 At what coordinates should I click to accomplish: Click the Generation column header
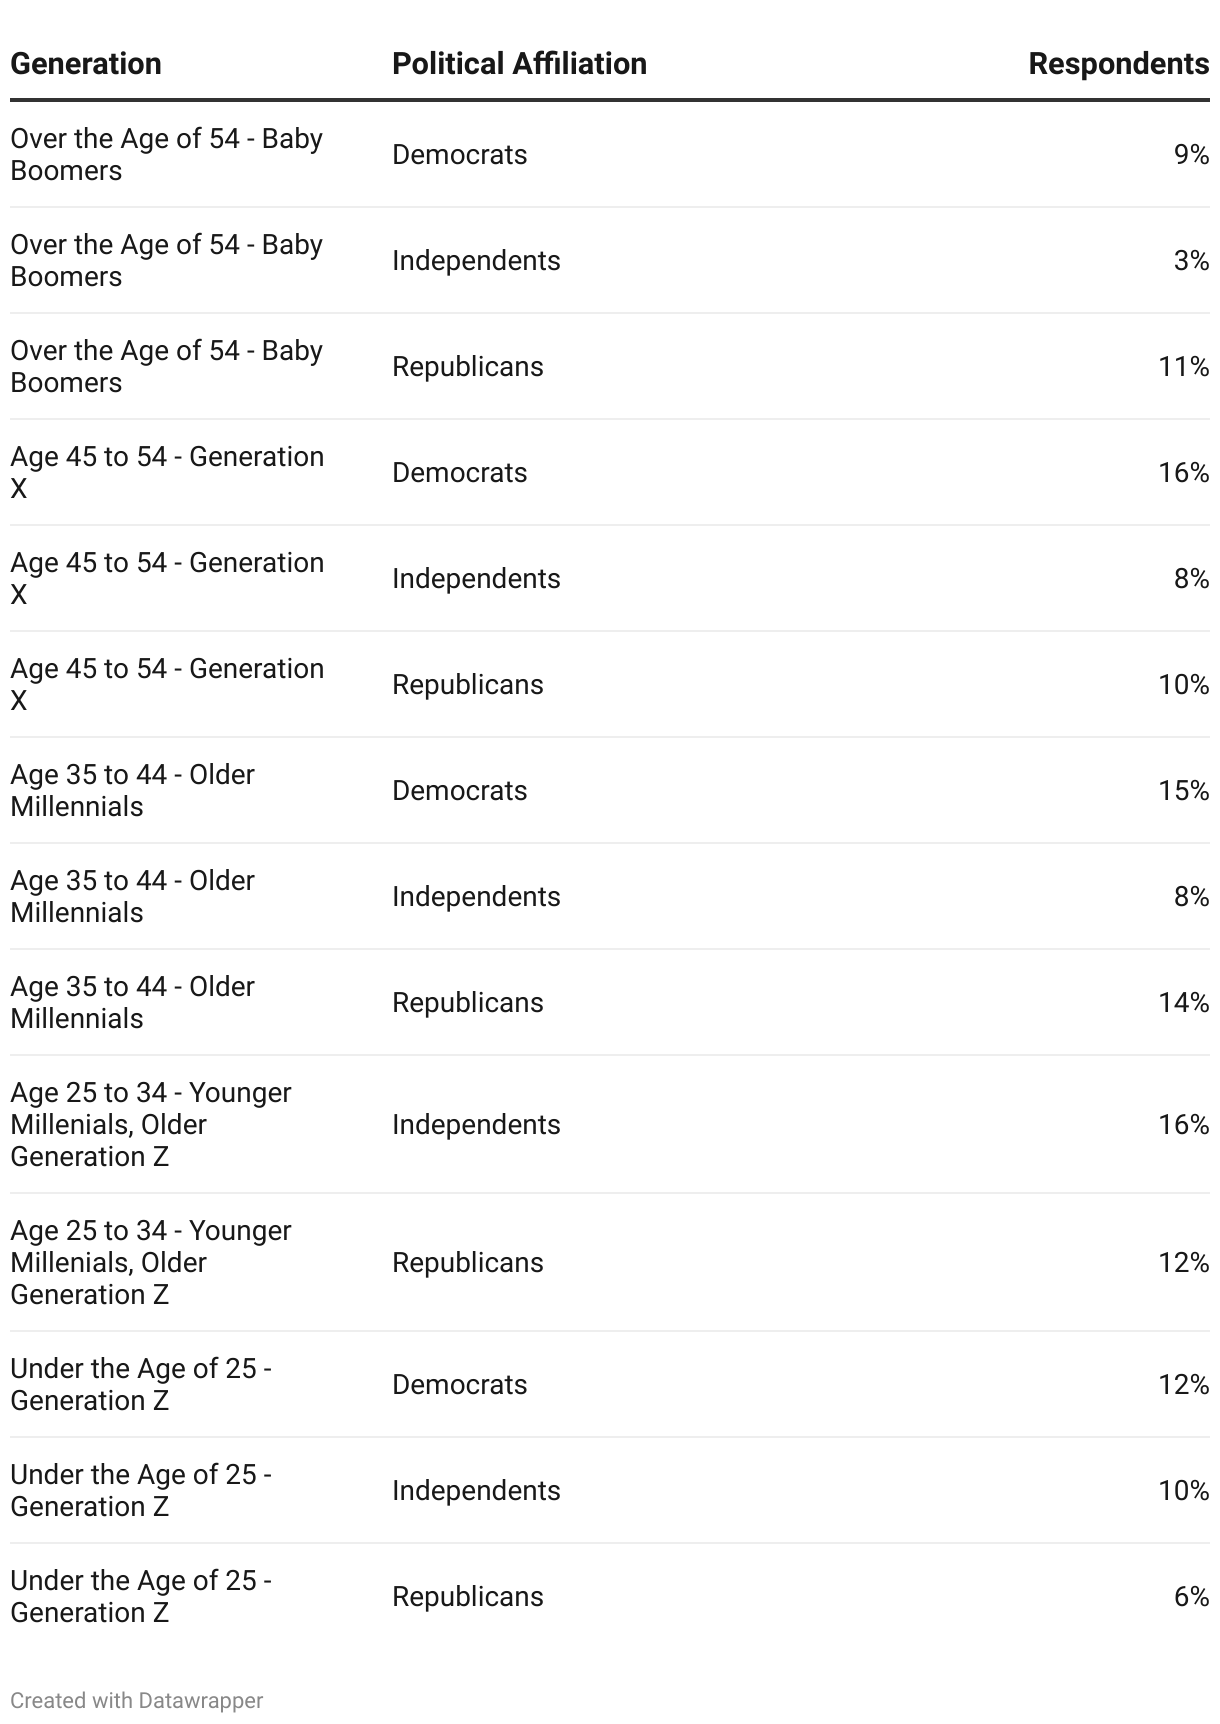[86, 64]
